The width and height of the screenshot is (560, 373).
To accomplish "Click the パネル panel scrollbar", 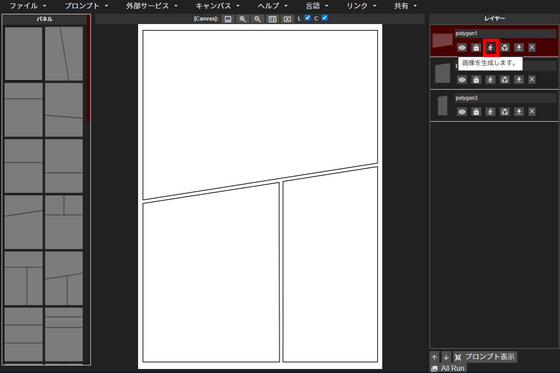I will 88,69.
